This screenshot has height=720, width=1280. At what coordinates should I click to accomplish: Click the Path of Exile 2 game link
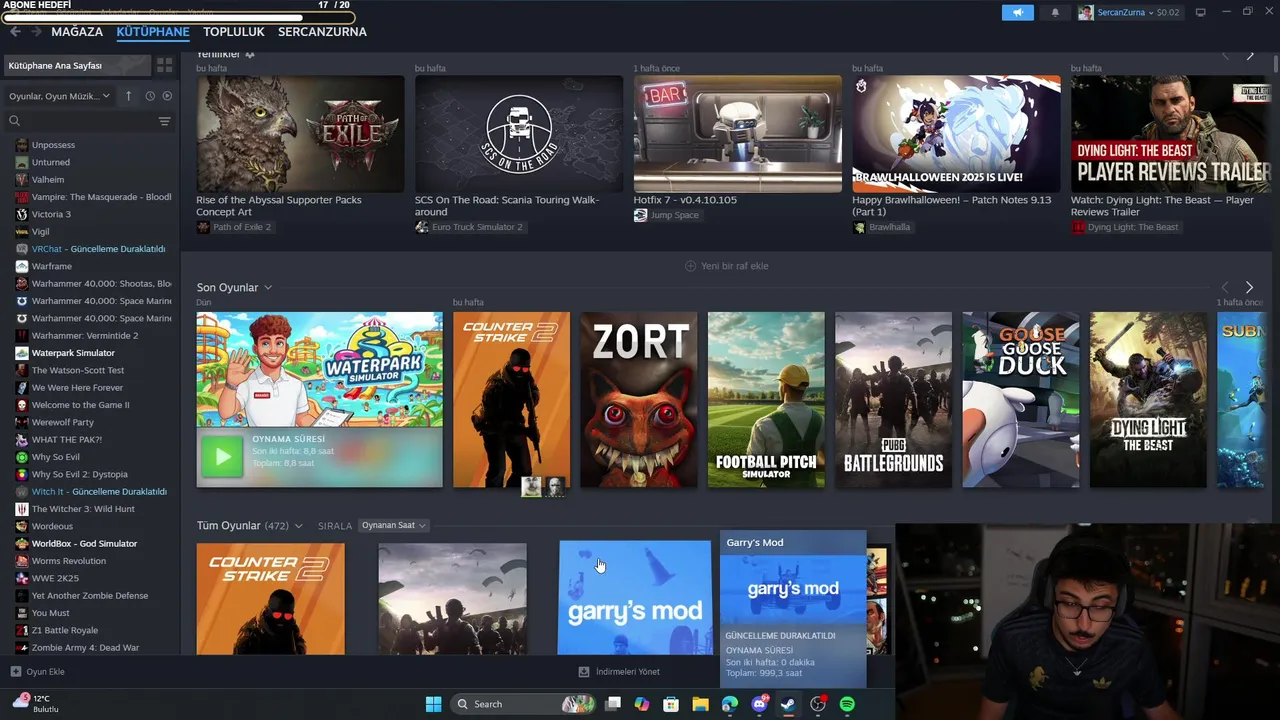click(x=234, y=227)
